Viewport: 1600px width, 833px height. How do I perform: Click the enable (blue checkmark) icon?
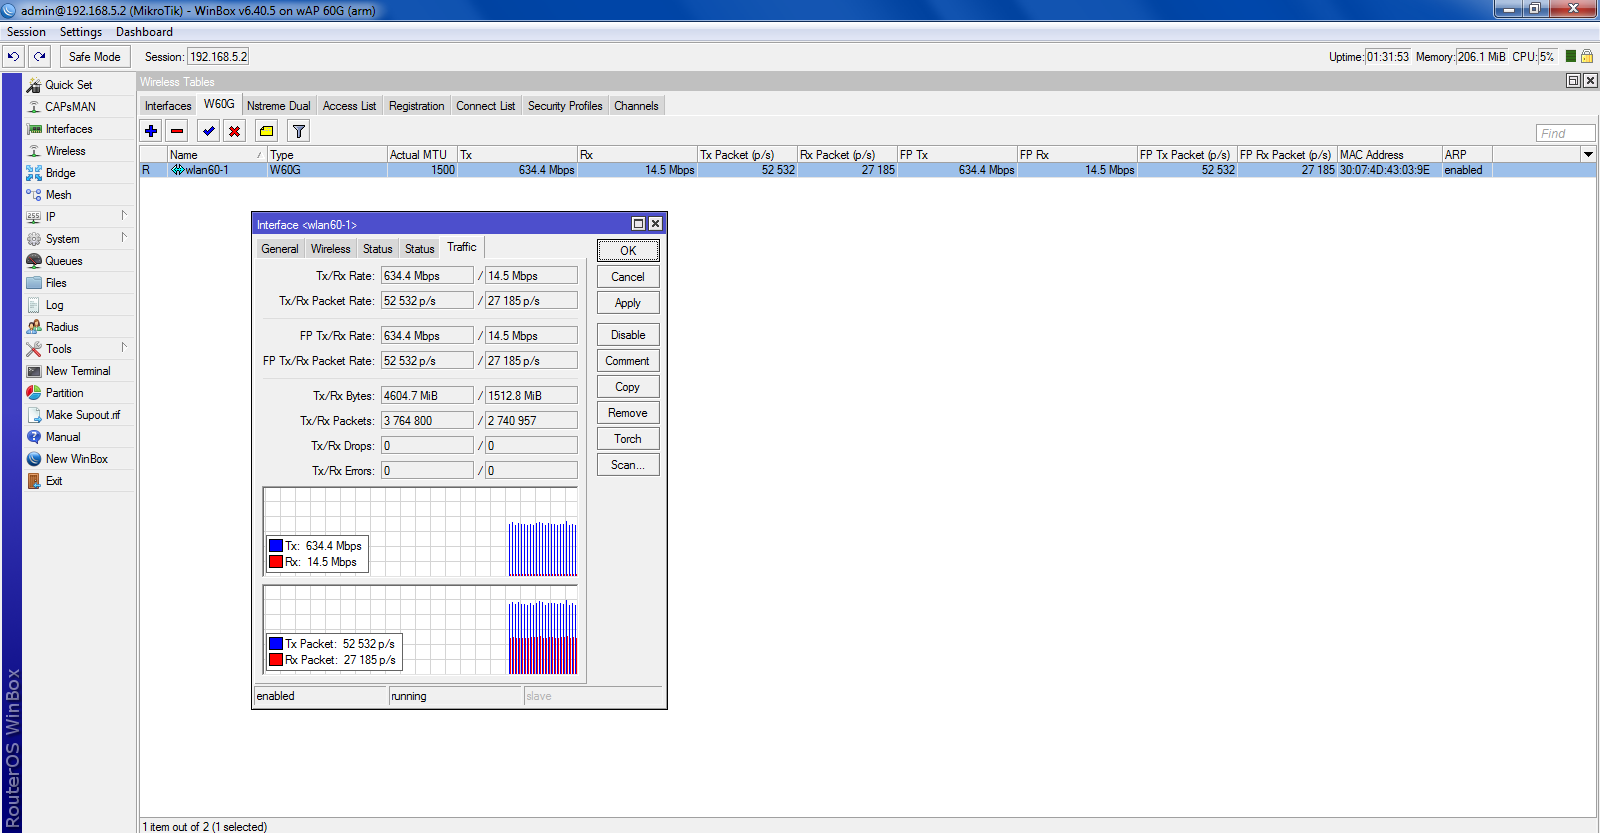(x=208, y=131)
